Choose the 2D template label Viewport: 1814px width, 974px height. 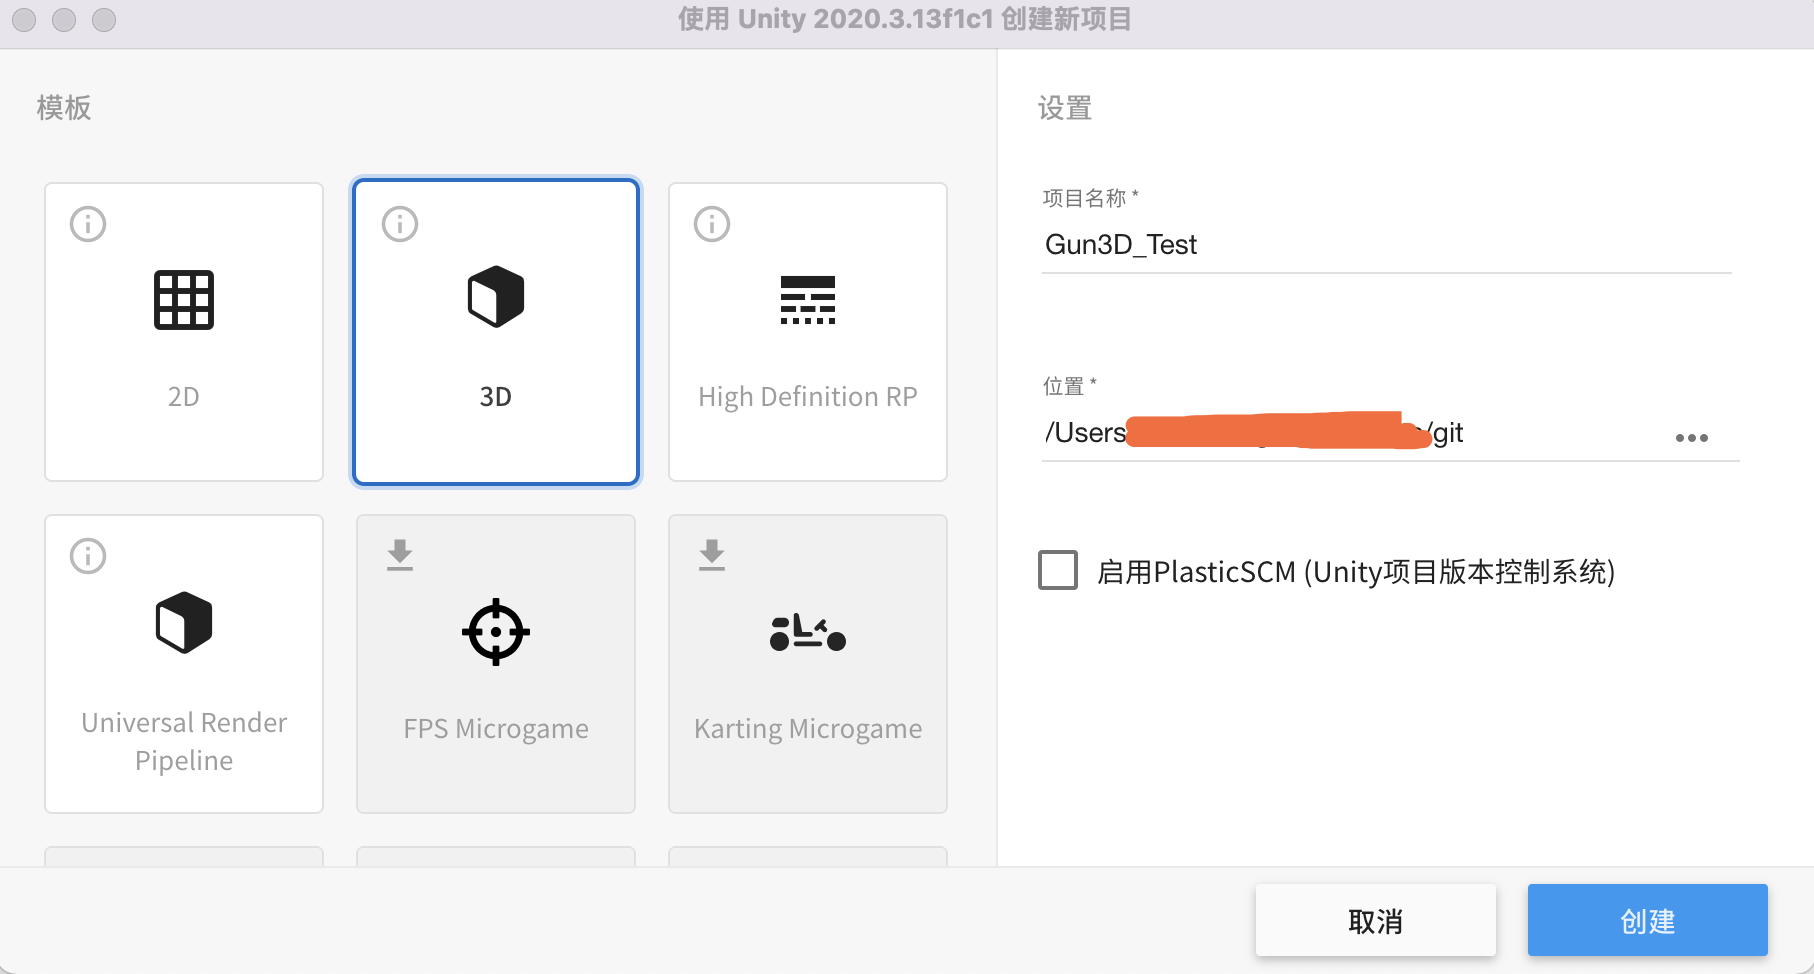(x=184, y=397)
